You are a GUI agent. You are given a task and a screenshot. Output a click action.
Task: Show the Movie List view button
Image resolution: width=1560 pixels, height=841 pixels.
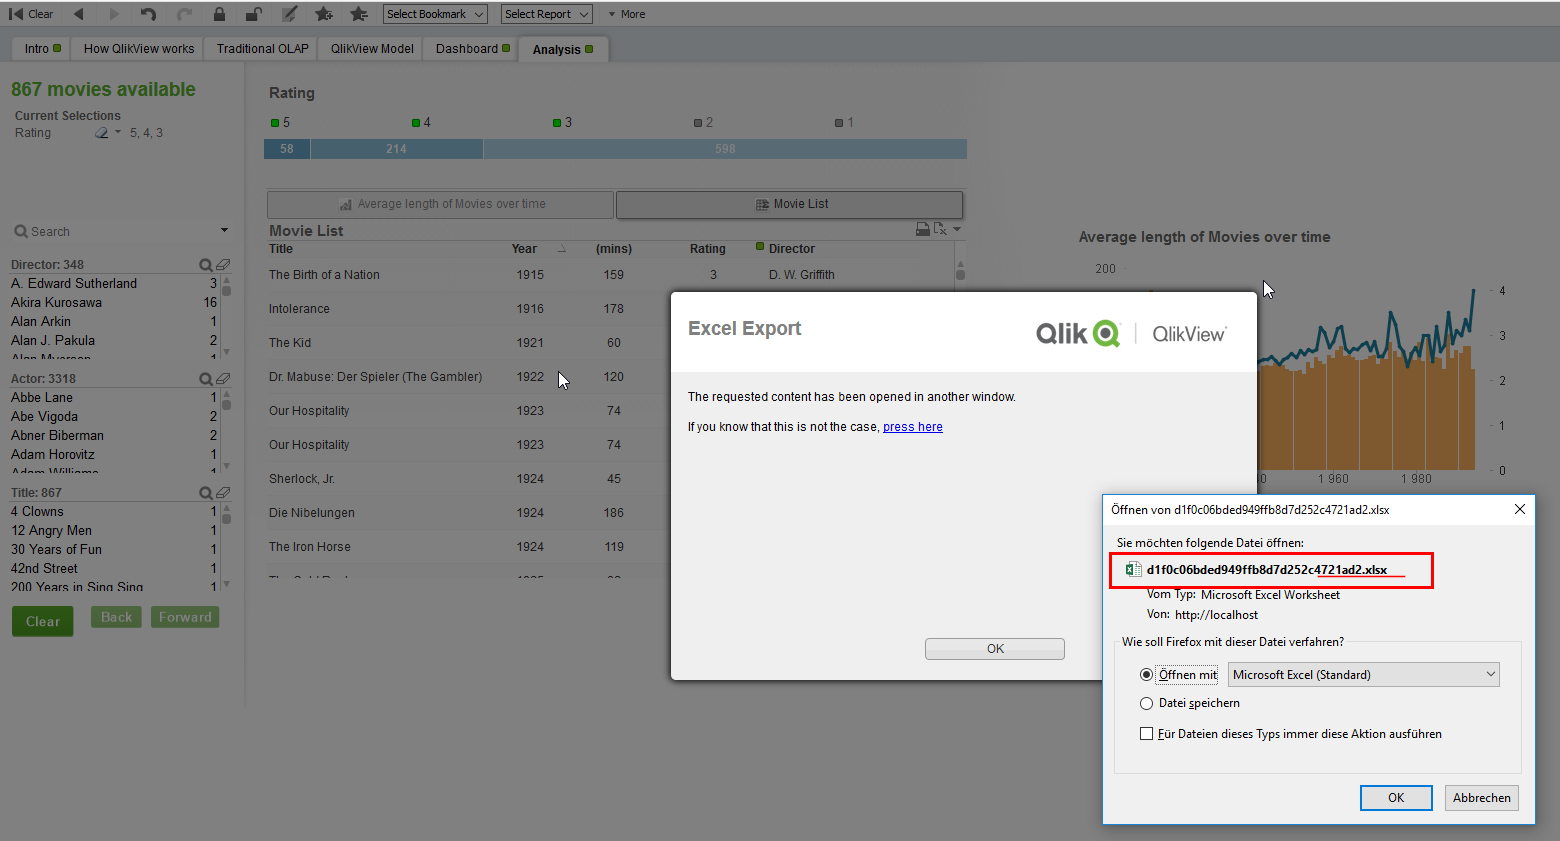point(790,204)
